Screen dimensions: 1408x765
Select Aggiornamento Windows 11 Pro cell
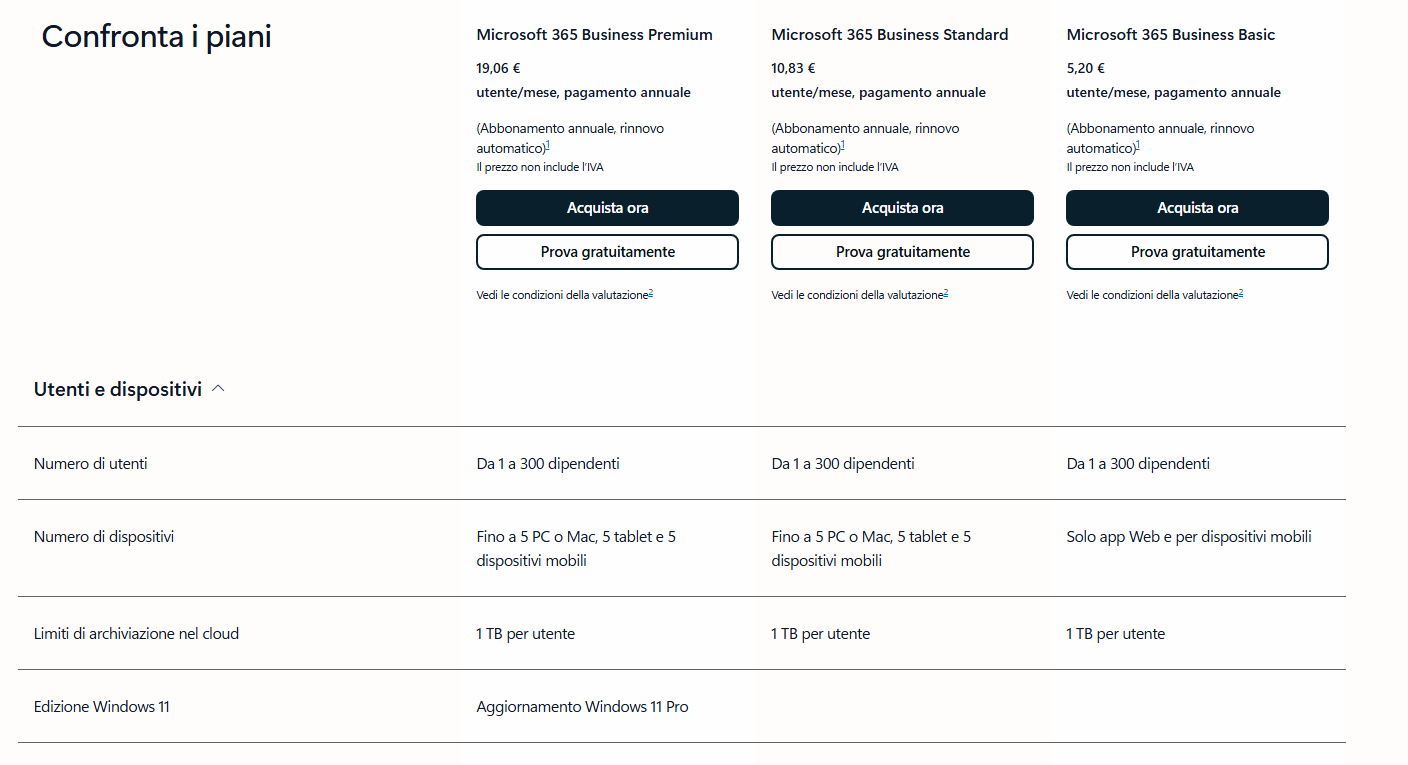coord(582,707)
